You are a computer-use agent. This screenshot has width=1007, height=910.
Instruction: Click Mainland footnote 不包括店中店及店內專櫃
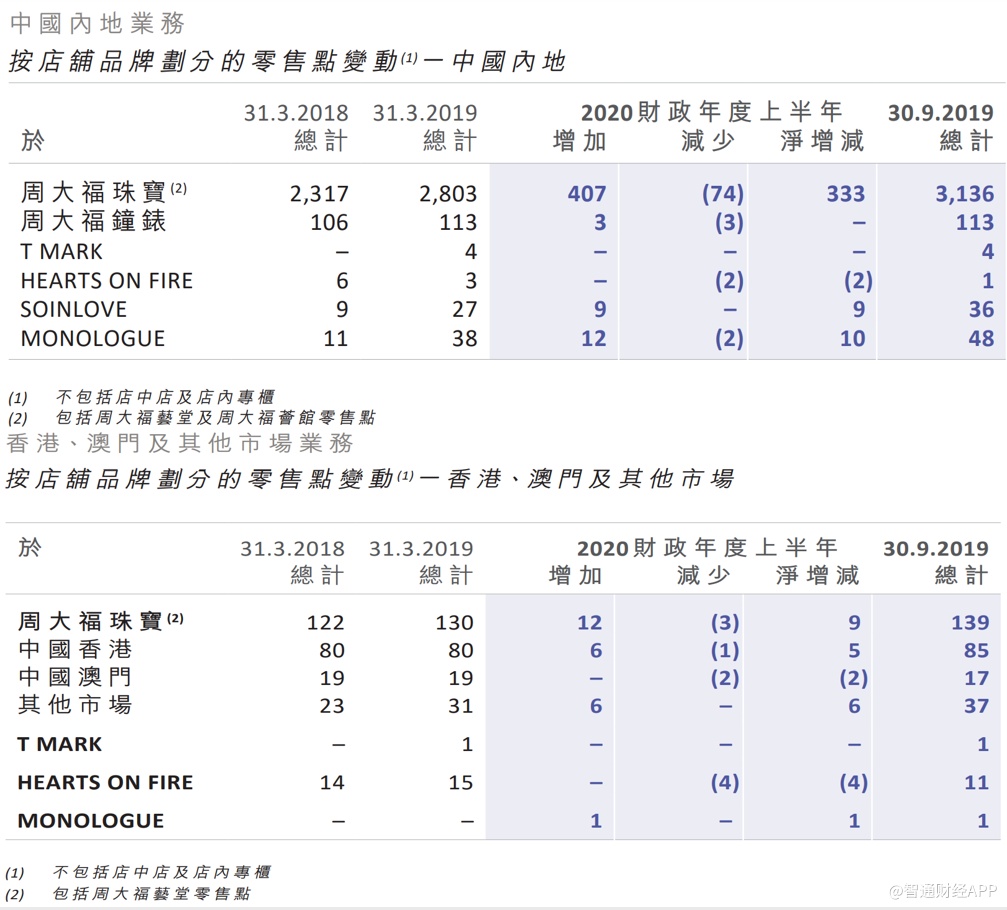click(165, 397)
